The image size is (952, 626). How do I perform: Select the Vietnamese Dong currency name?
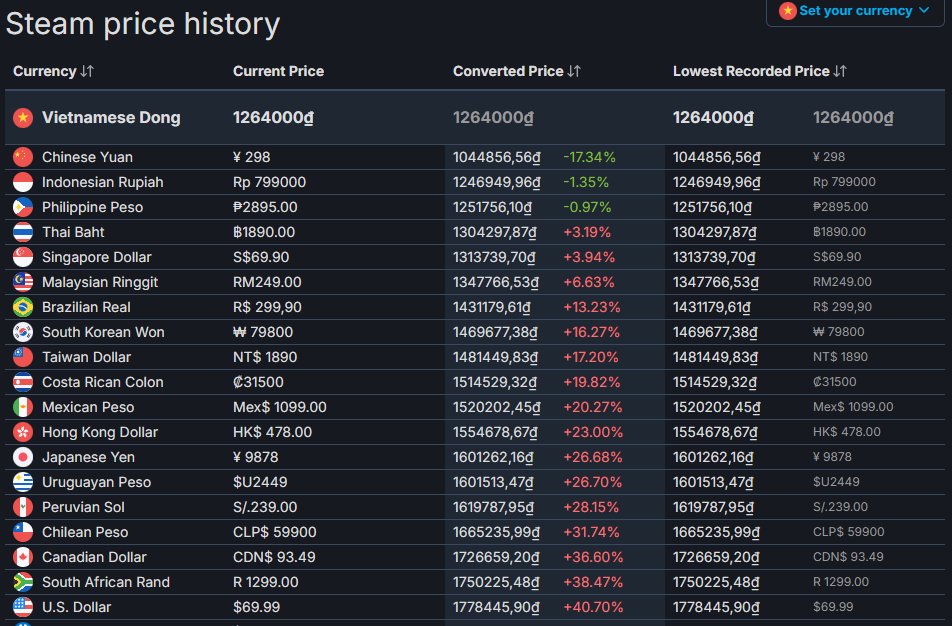111,118
